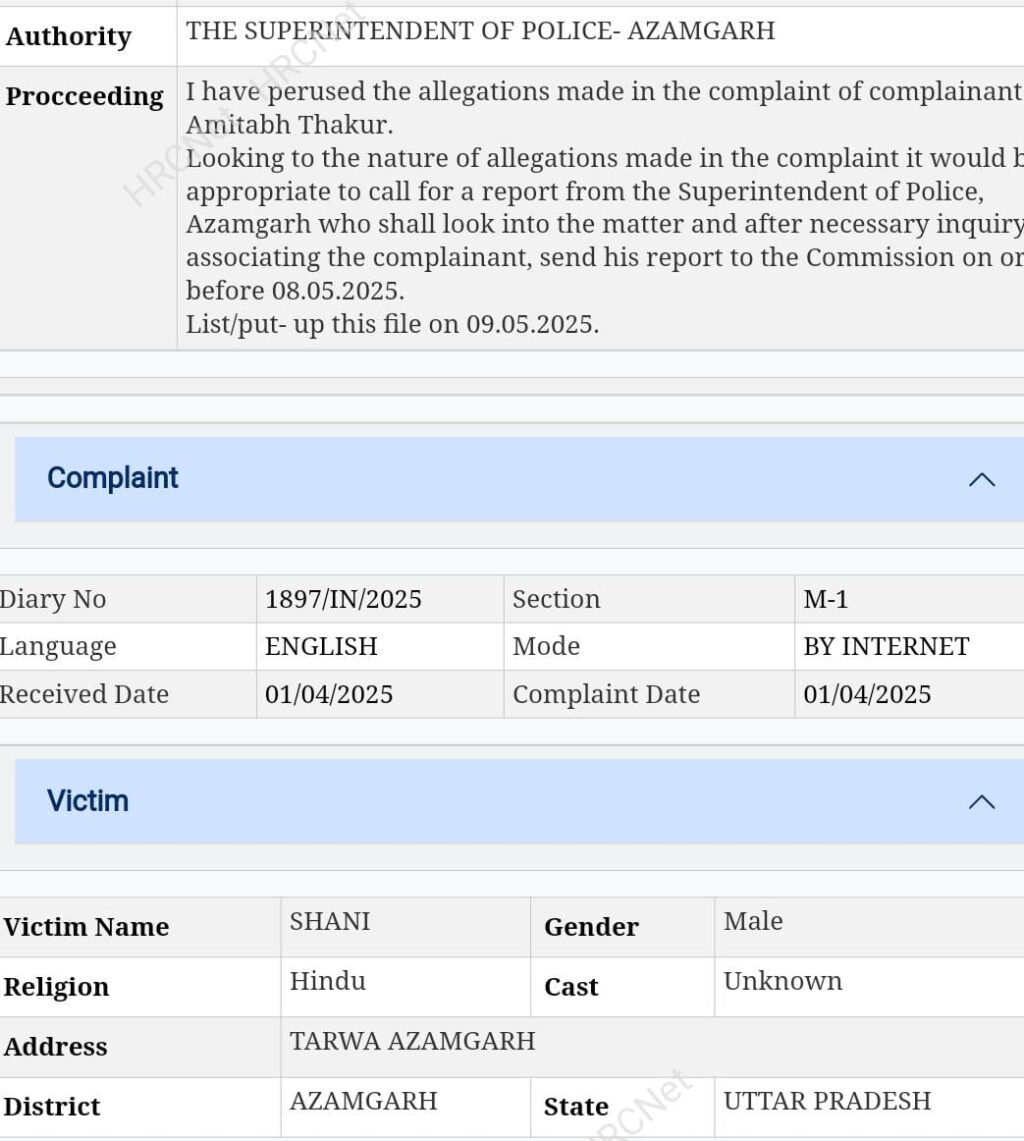The width and height of the screenshot is (1024, 1141).
Task: Select the Unknown cast value
Action: [783, 982]
